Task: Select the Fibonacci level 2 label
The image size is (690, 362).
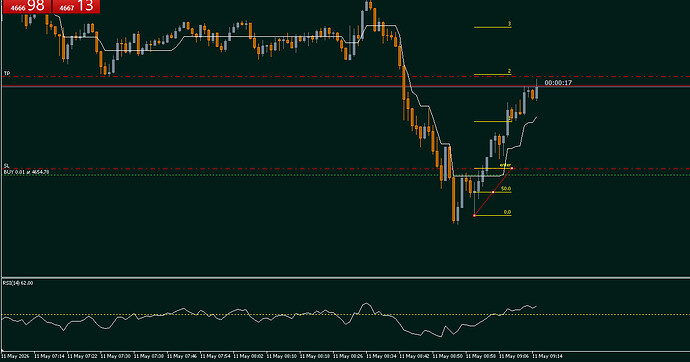Action: (509, 71)
